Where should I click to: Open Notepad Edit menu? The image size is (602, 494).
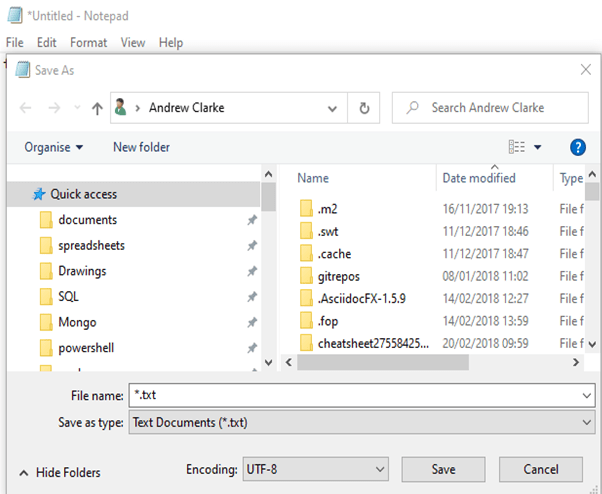point(46,43)
